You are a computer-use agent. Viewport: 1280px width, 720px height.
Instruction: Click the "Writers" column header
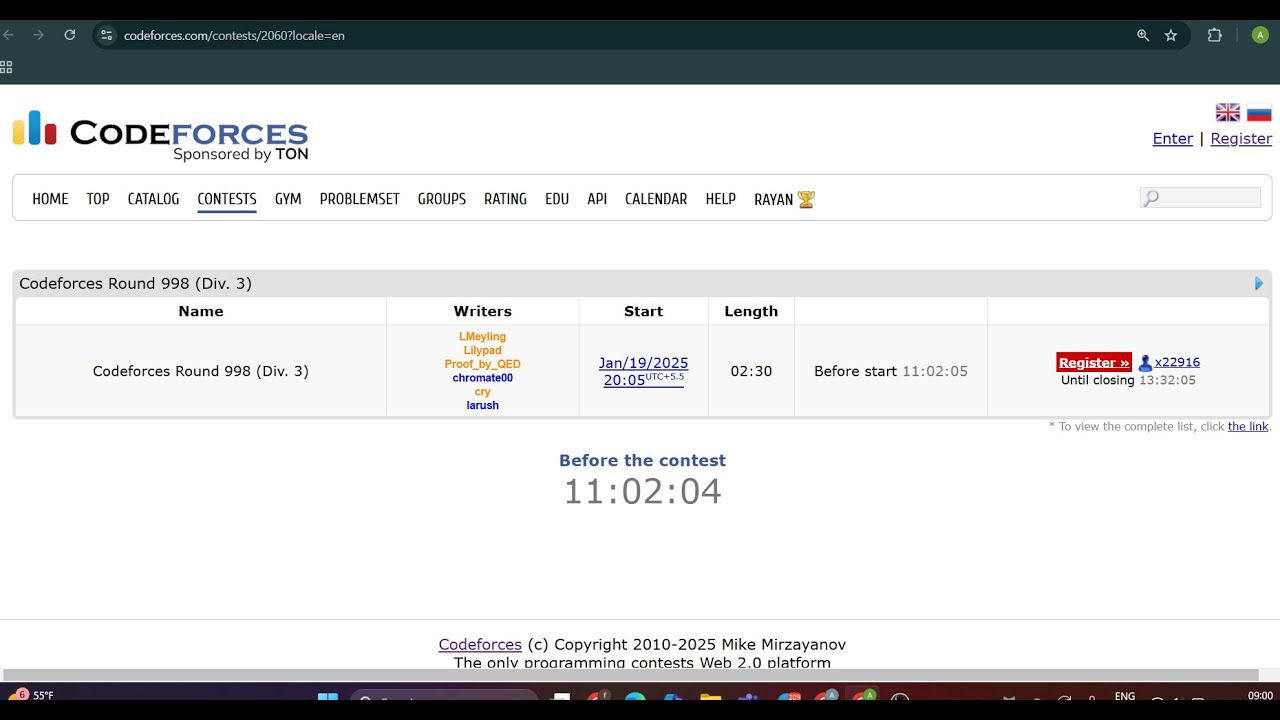tap(482, 311)
